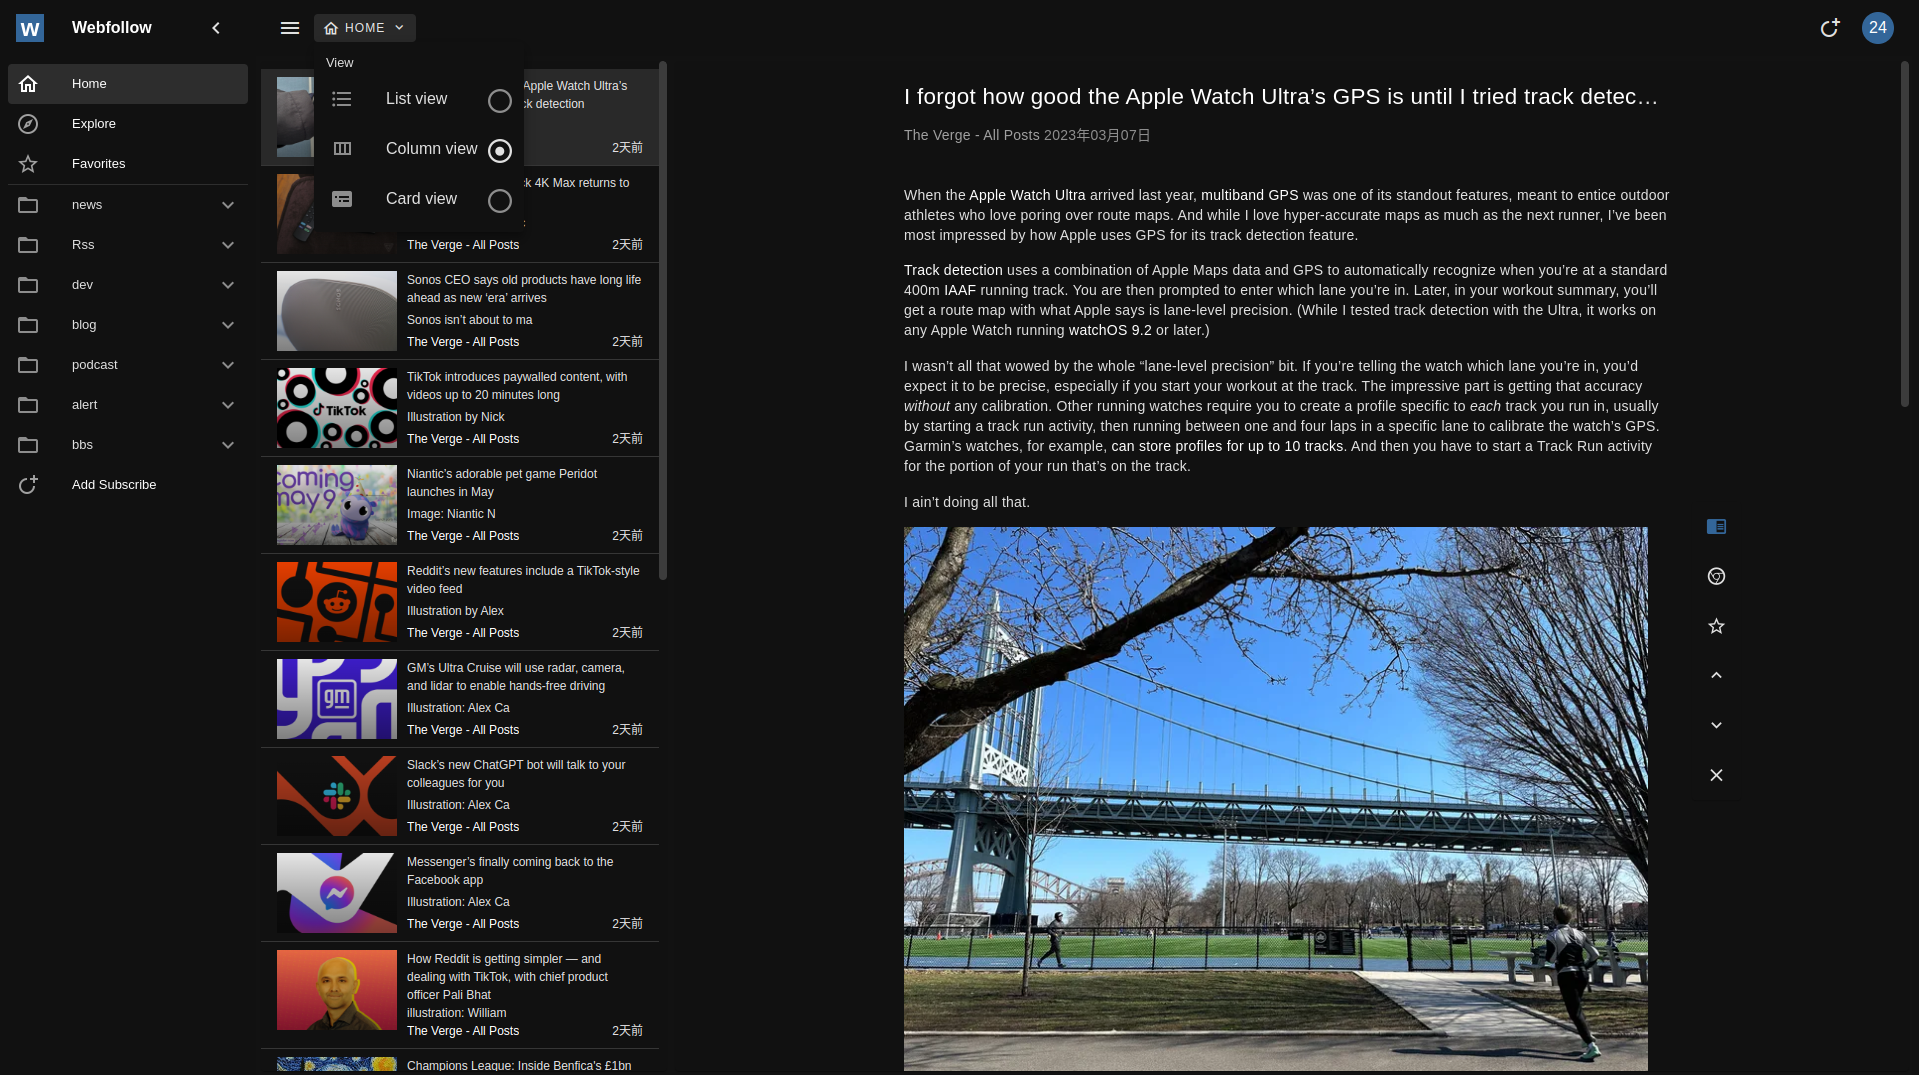Click the blog folder icon
1919x1075 pixels.
tap(28, 325)
